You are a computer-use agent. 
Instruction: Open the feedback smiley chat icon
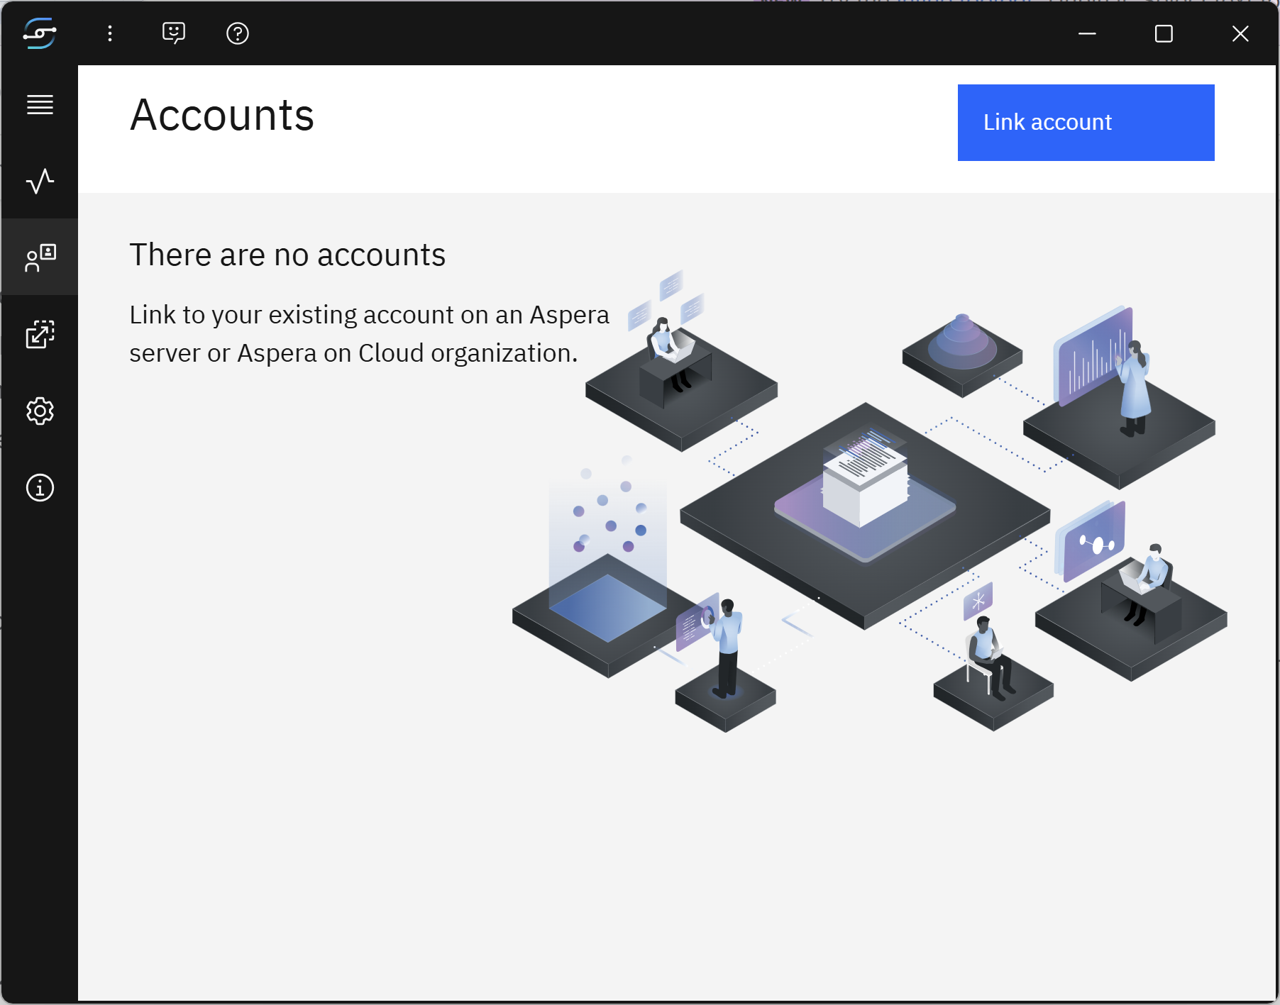coord(174,33)
